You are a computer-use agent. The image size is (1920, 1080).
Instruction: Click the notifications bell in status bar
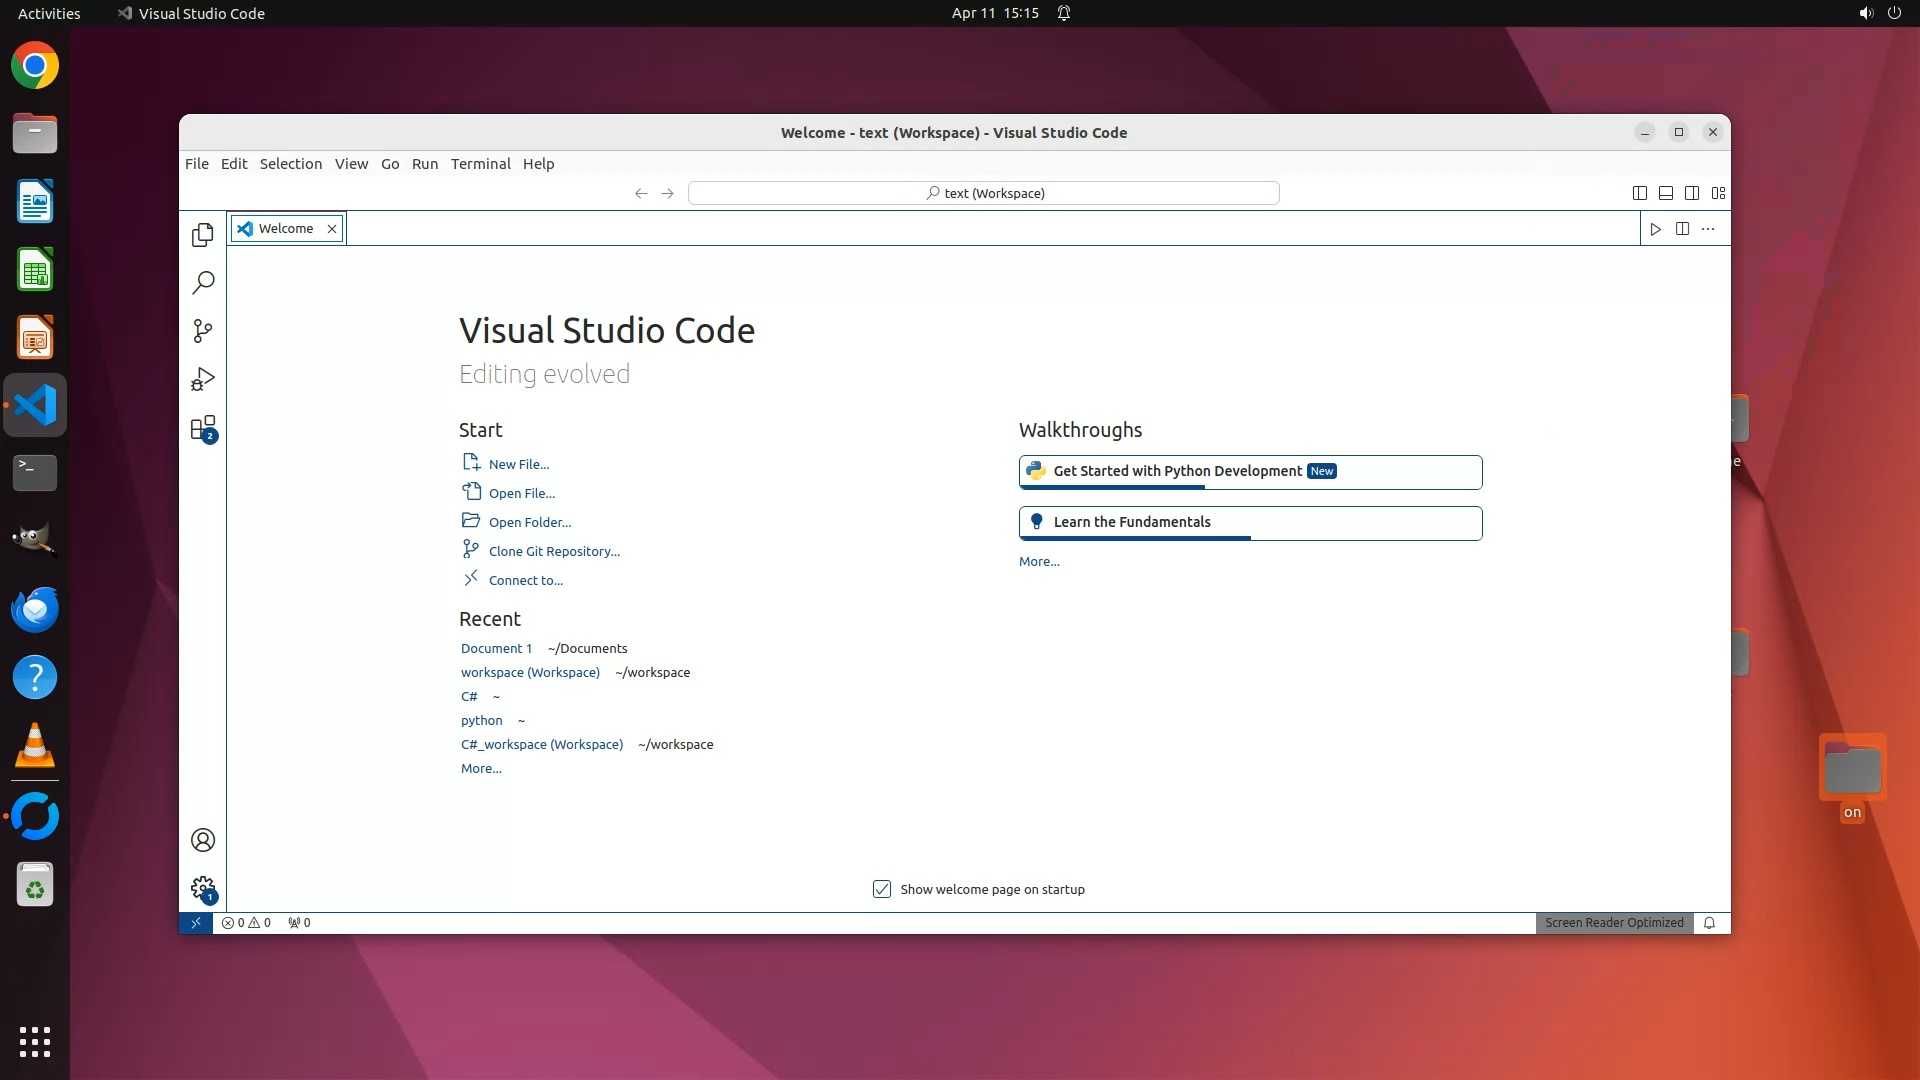[1709, 923]
